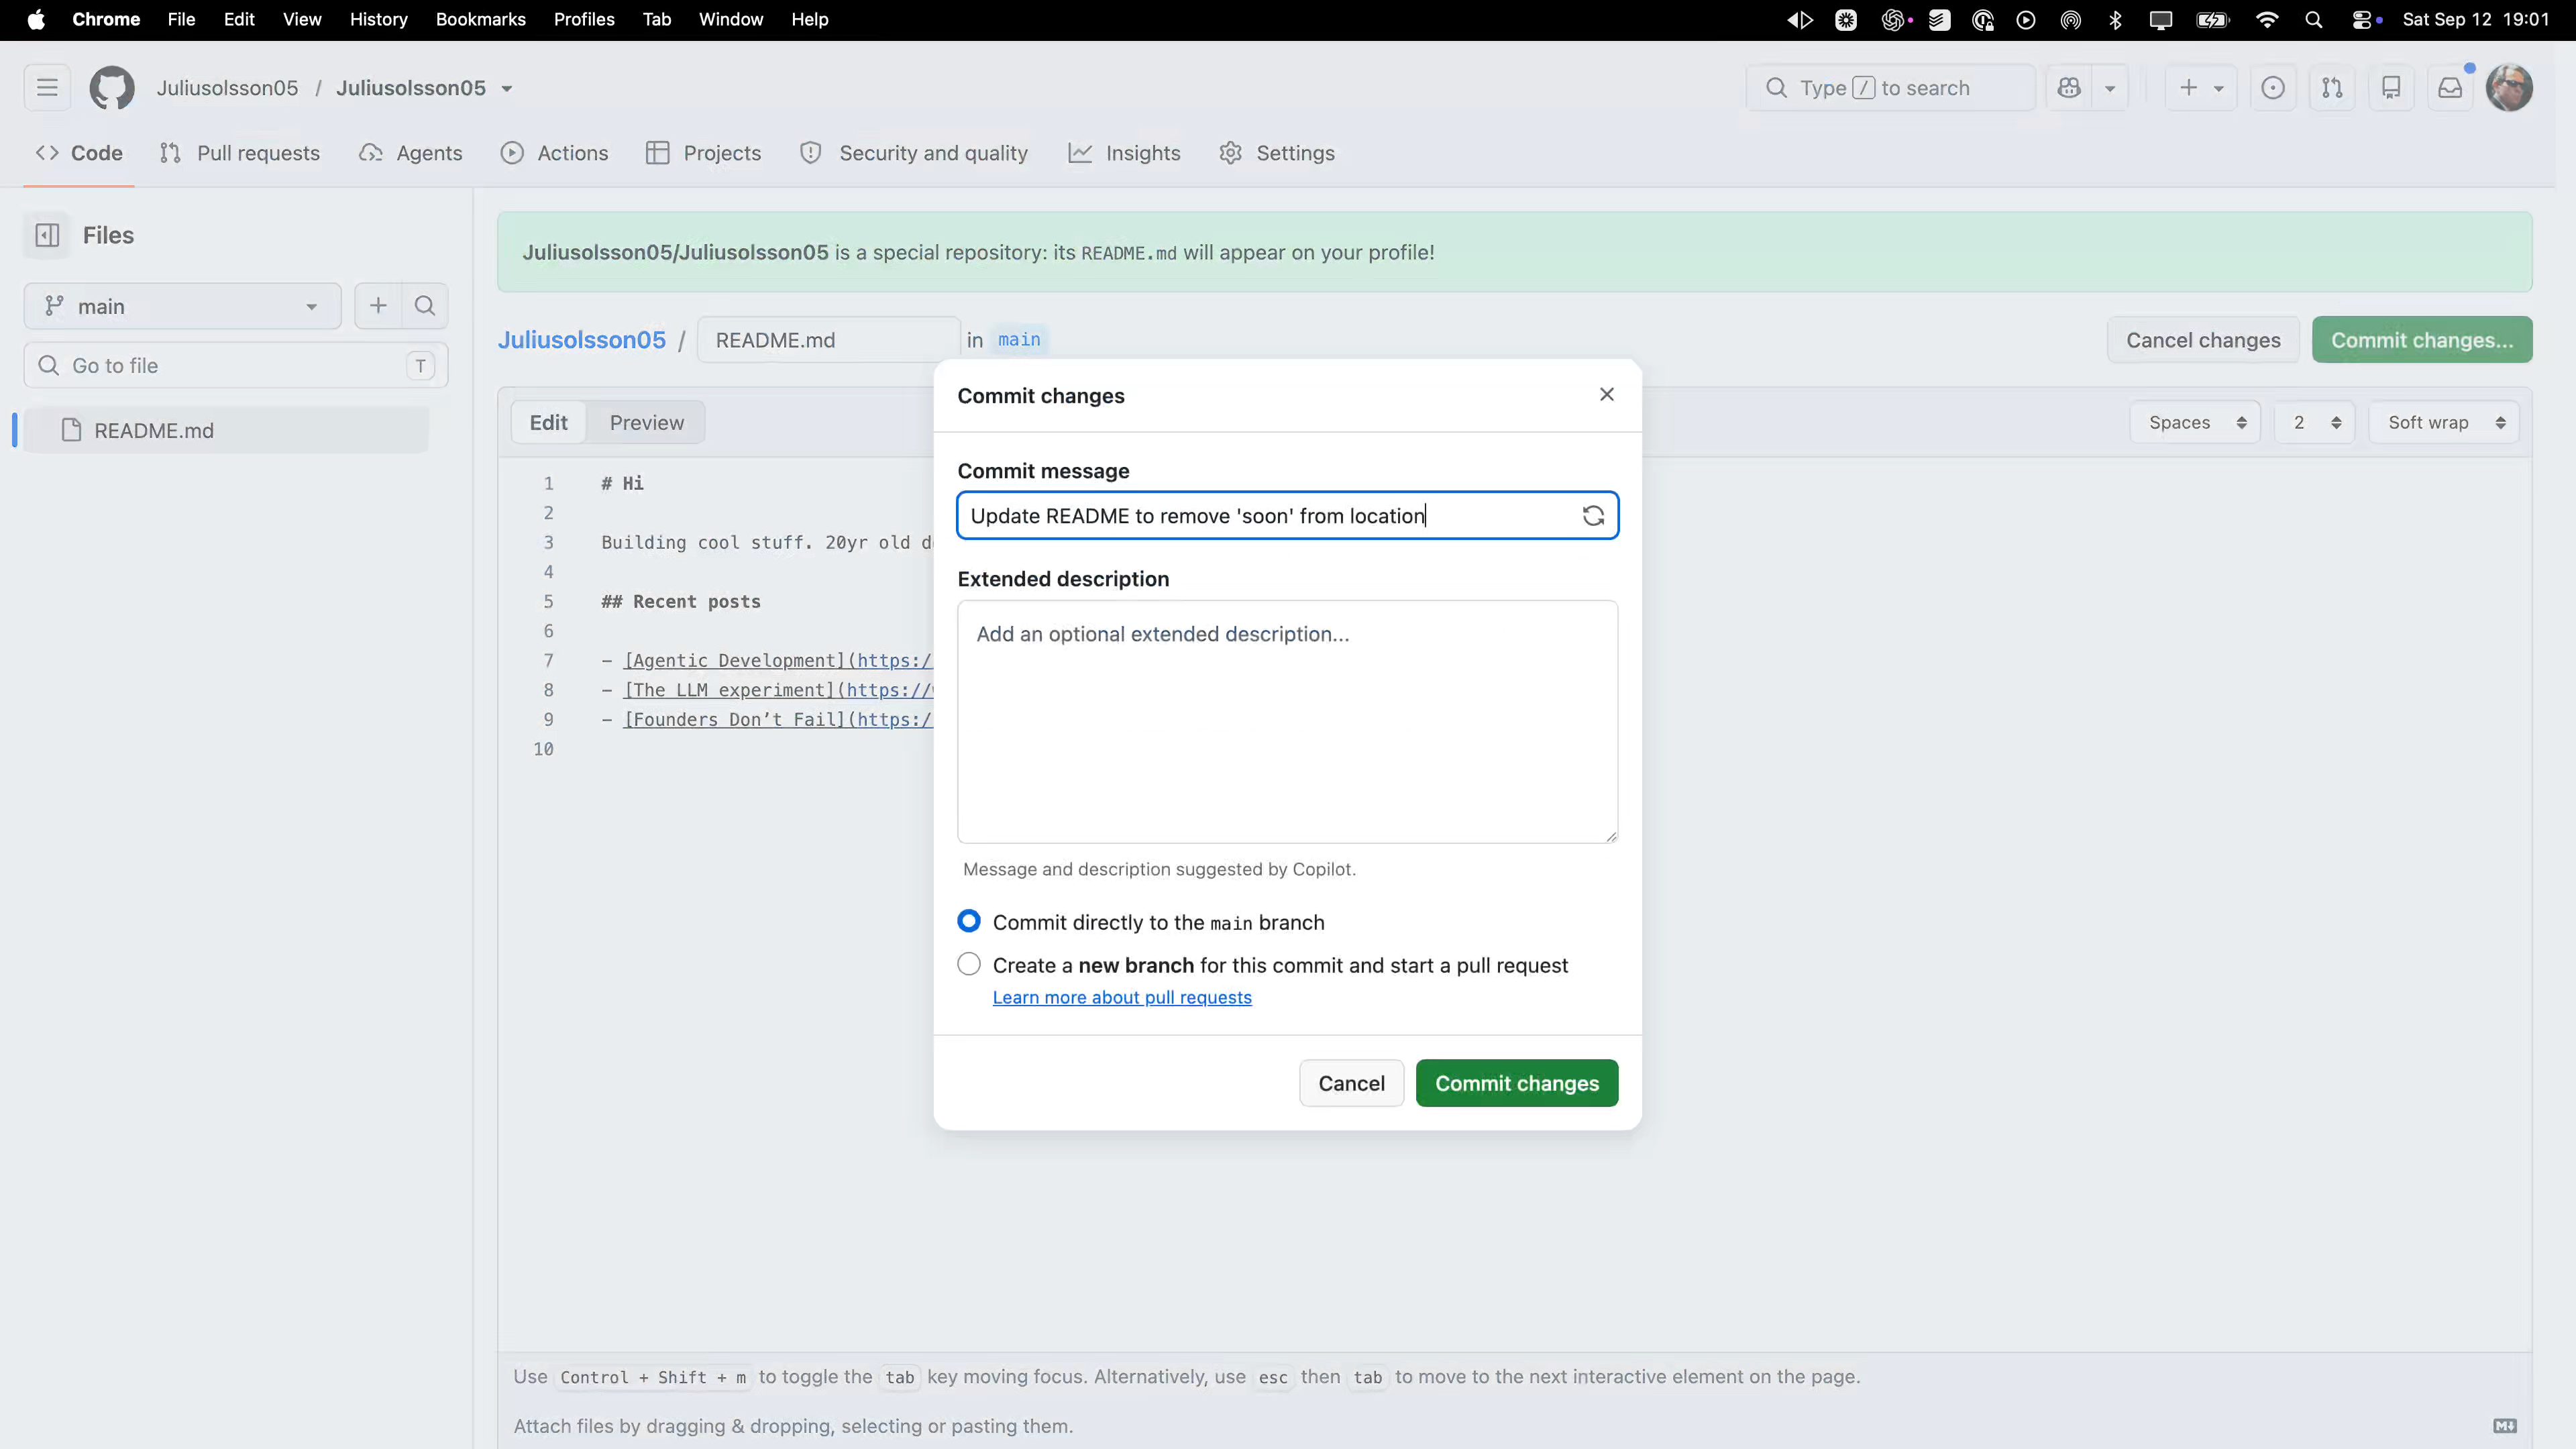Viewport: 2576px width, 1449px height.
Task: Regenerate Copilot commit message suggestion
Action: click(x=1593, y=516)
